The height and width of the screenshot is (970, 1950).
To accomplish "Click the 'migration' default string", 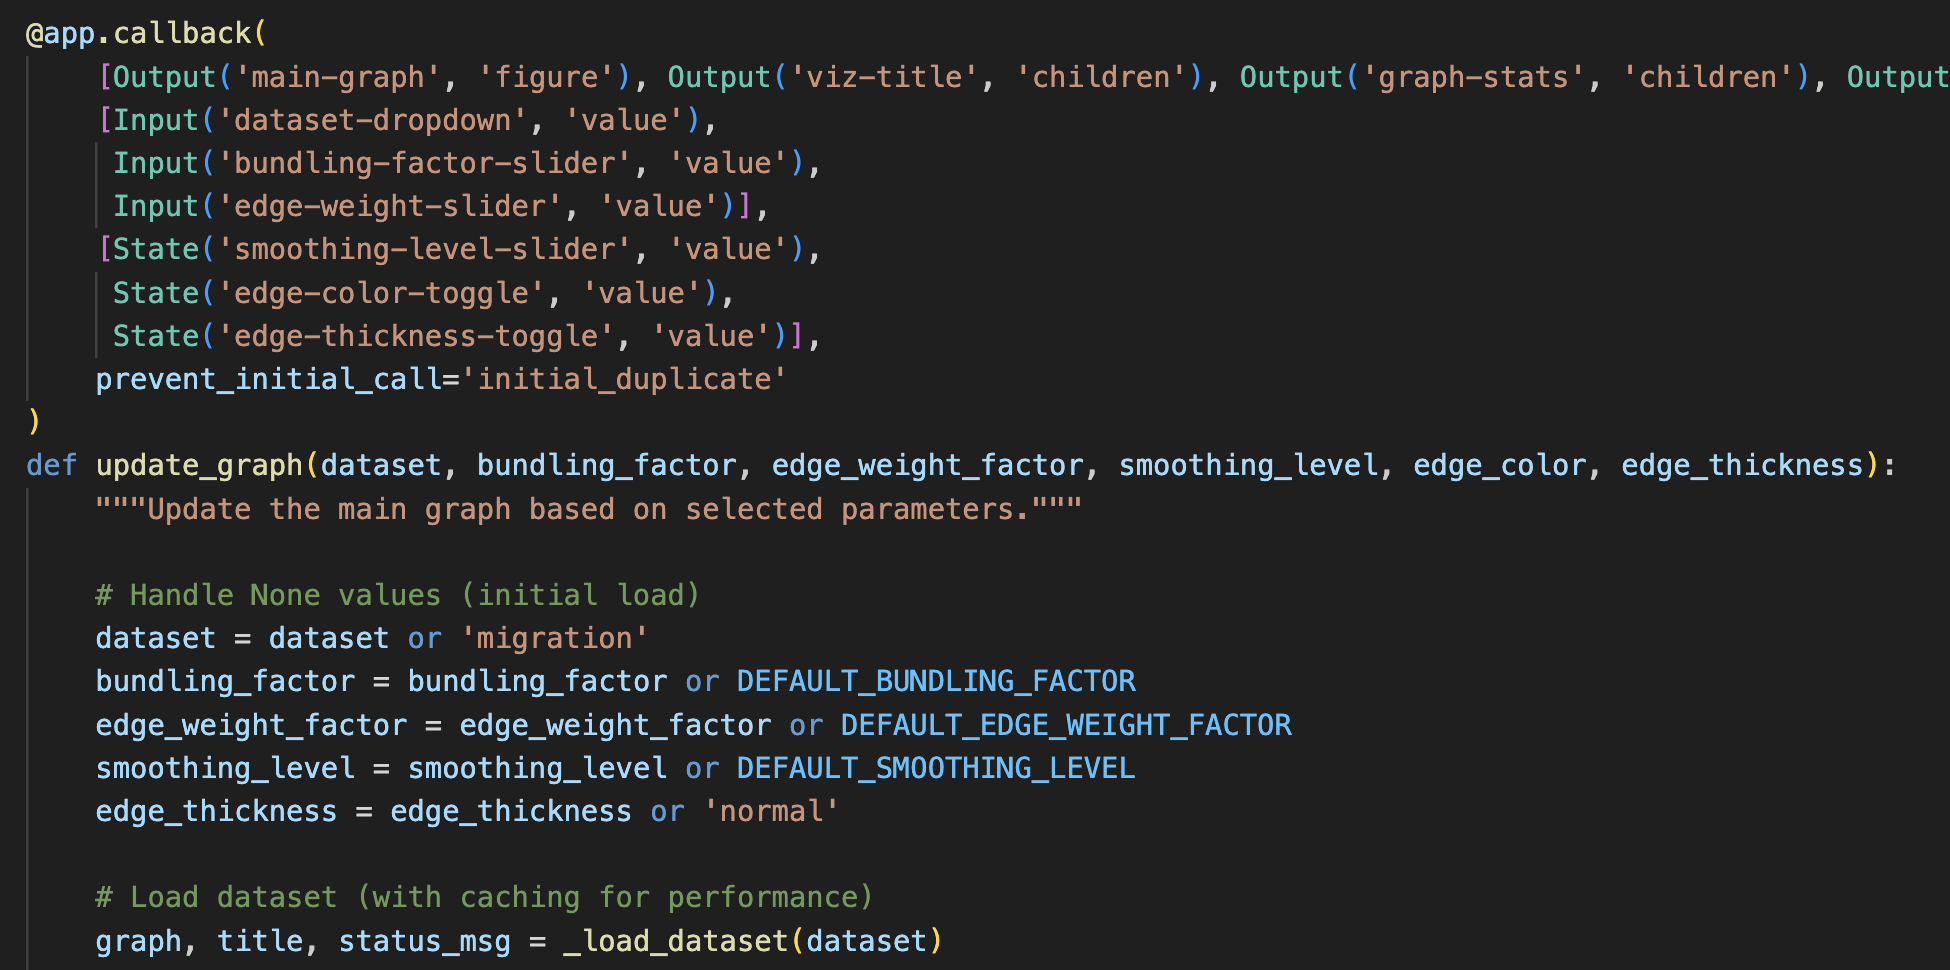I will 554,638.
